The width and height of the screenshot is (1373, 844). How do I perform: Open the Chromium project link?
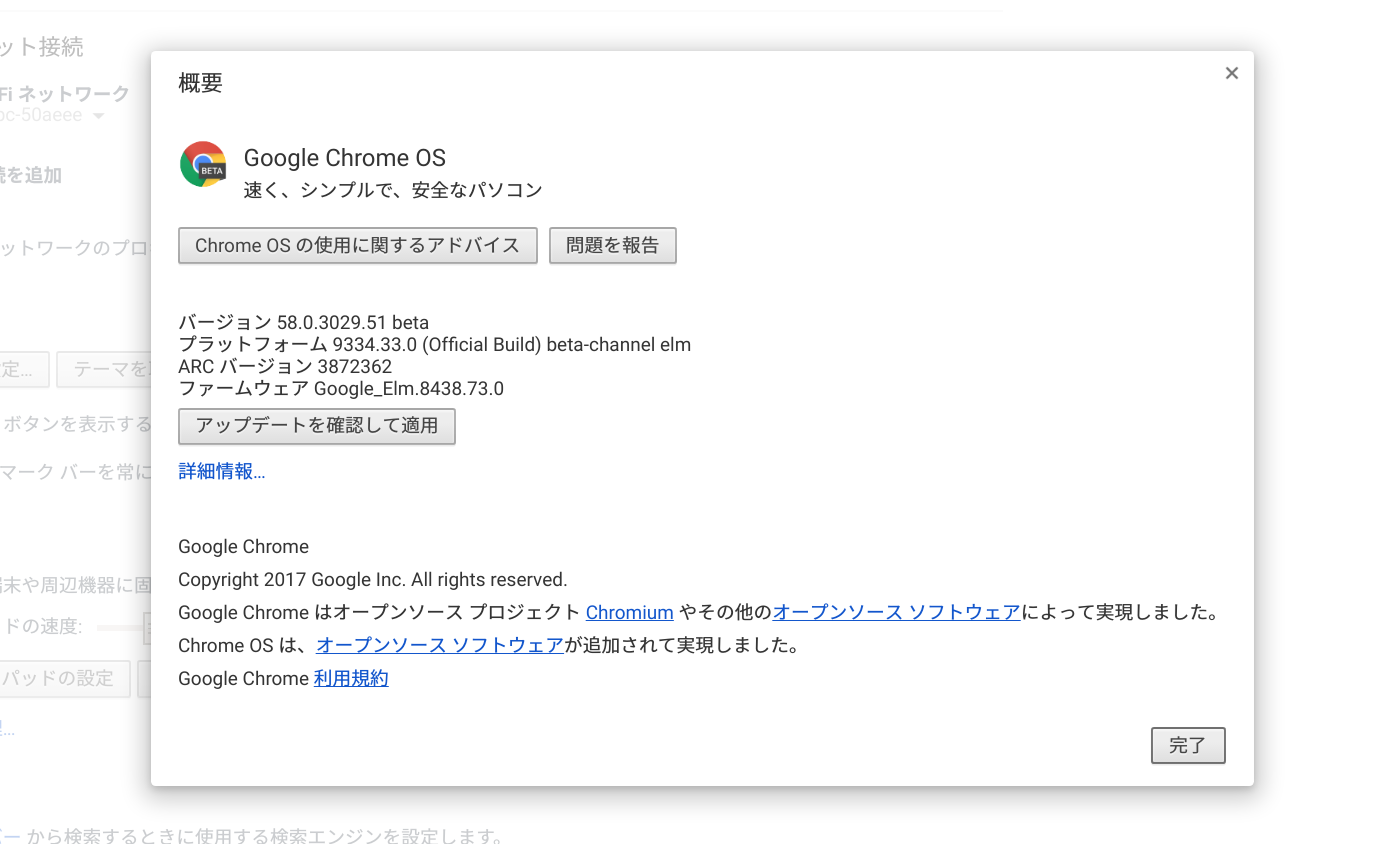click(629, 612)
